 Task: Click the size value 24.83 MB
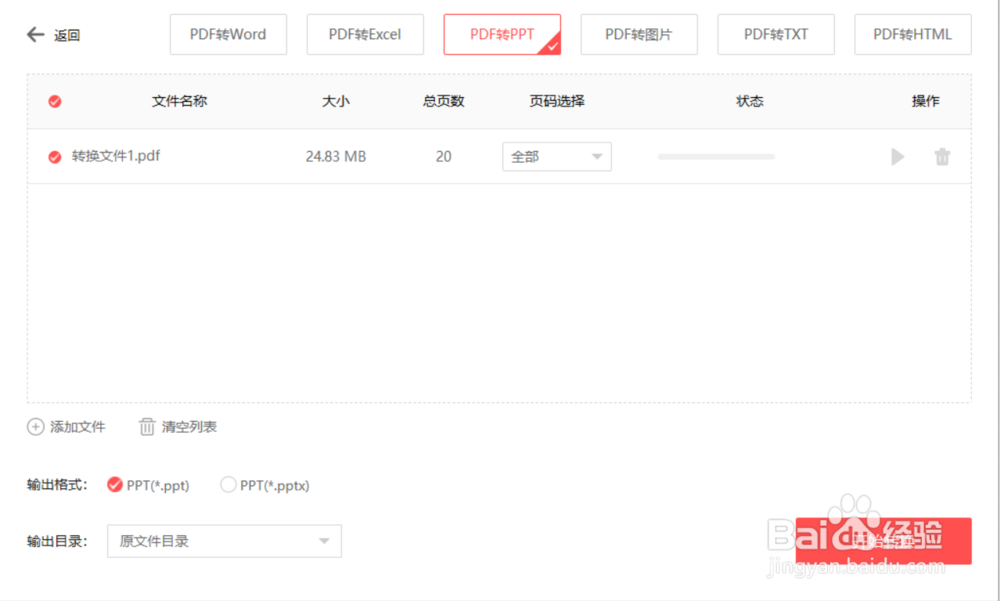point(336,157)
